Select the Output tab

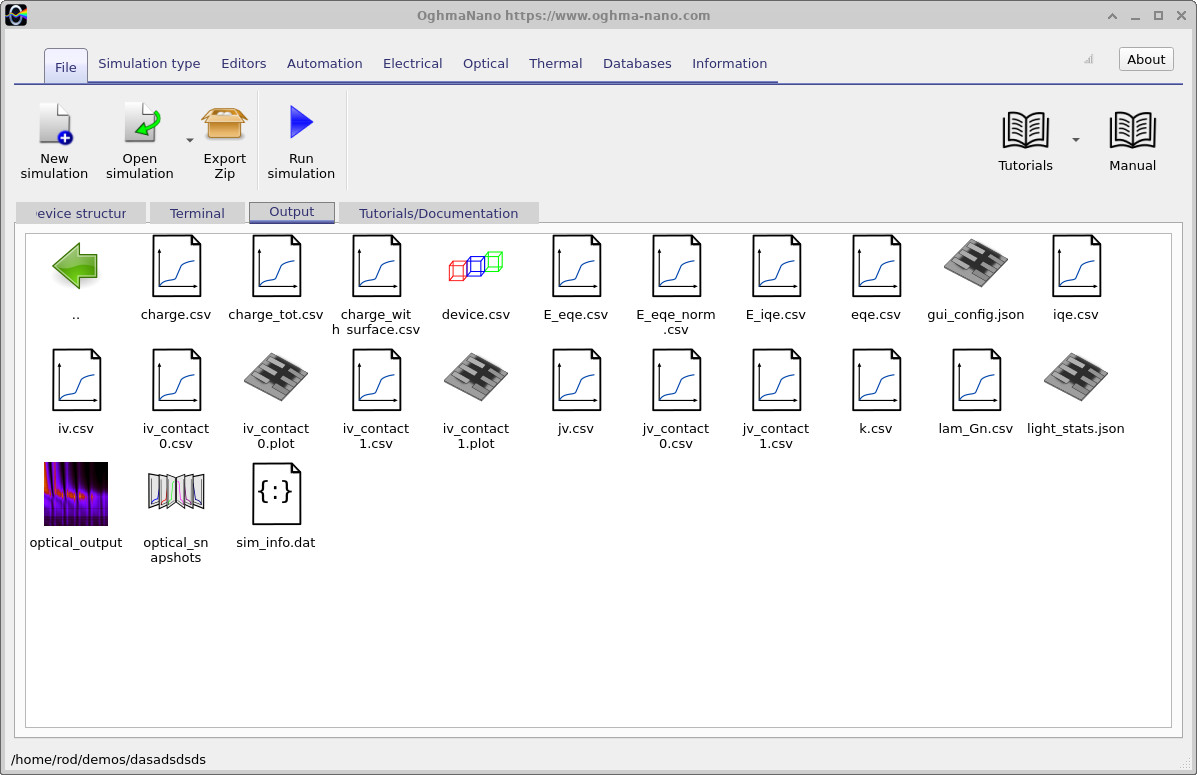click(x=292, y=212)
